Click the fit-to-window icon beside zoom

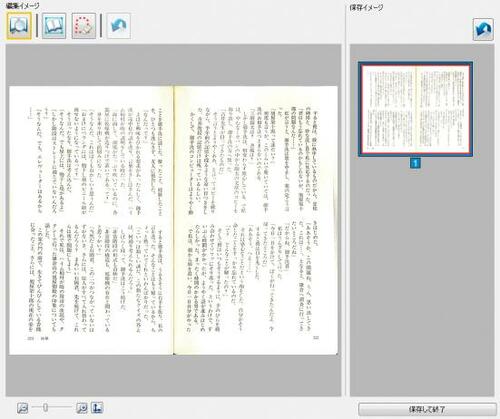click(97, 408)
